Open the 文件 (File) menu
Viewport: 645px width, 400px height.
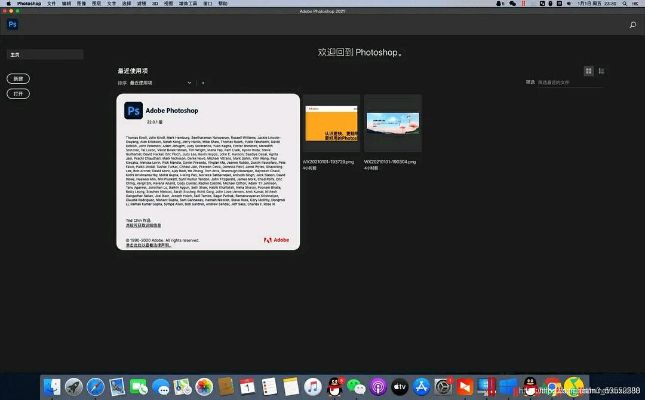tap(50, 4)
